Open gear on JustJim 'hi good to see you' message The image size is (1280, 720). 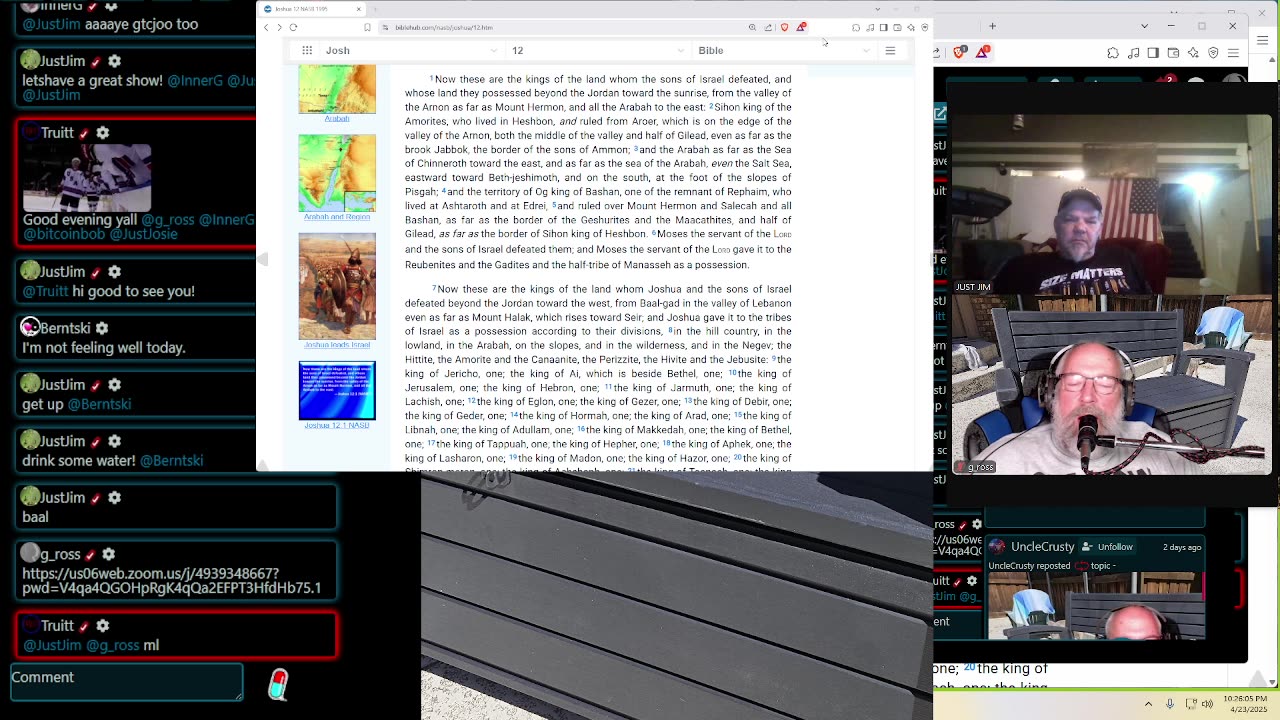114,272
